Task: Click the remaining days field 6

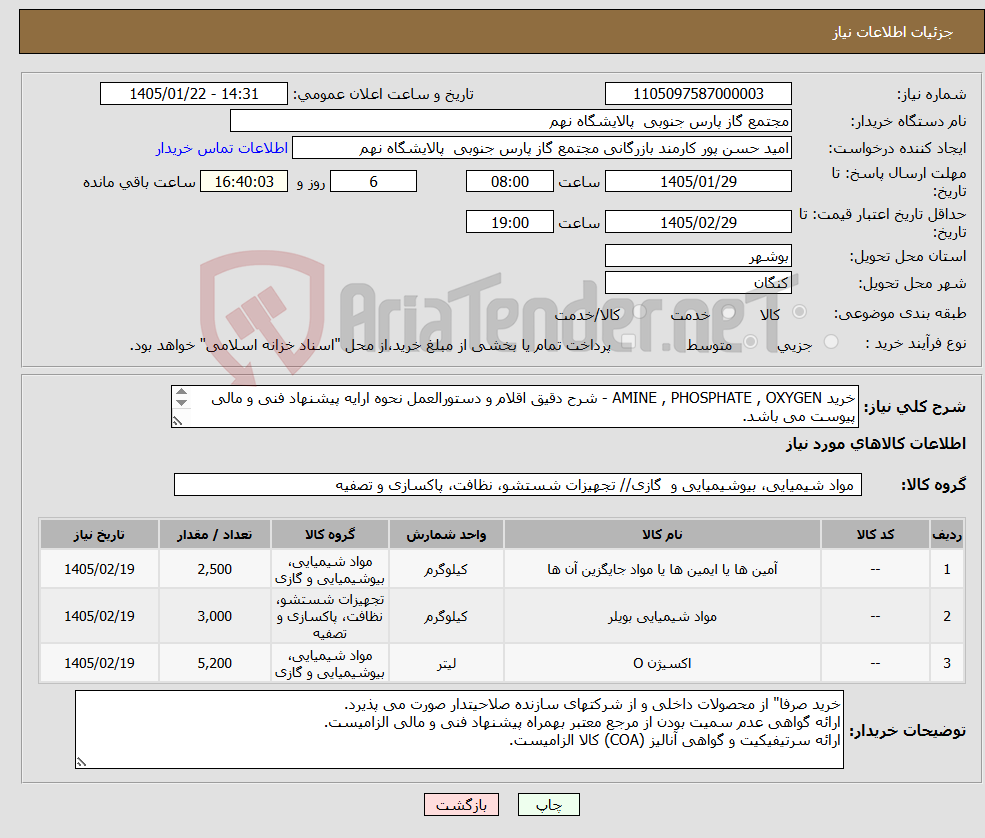Action: (373, 182)
